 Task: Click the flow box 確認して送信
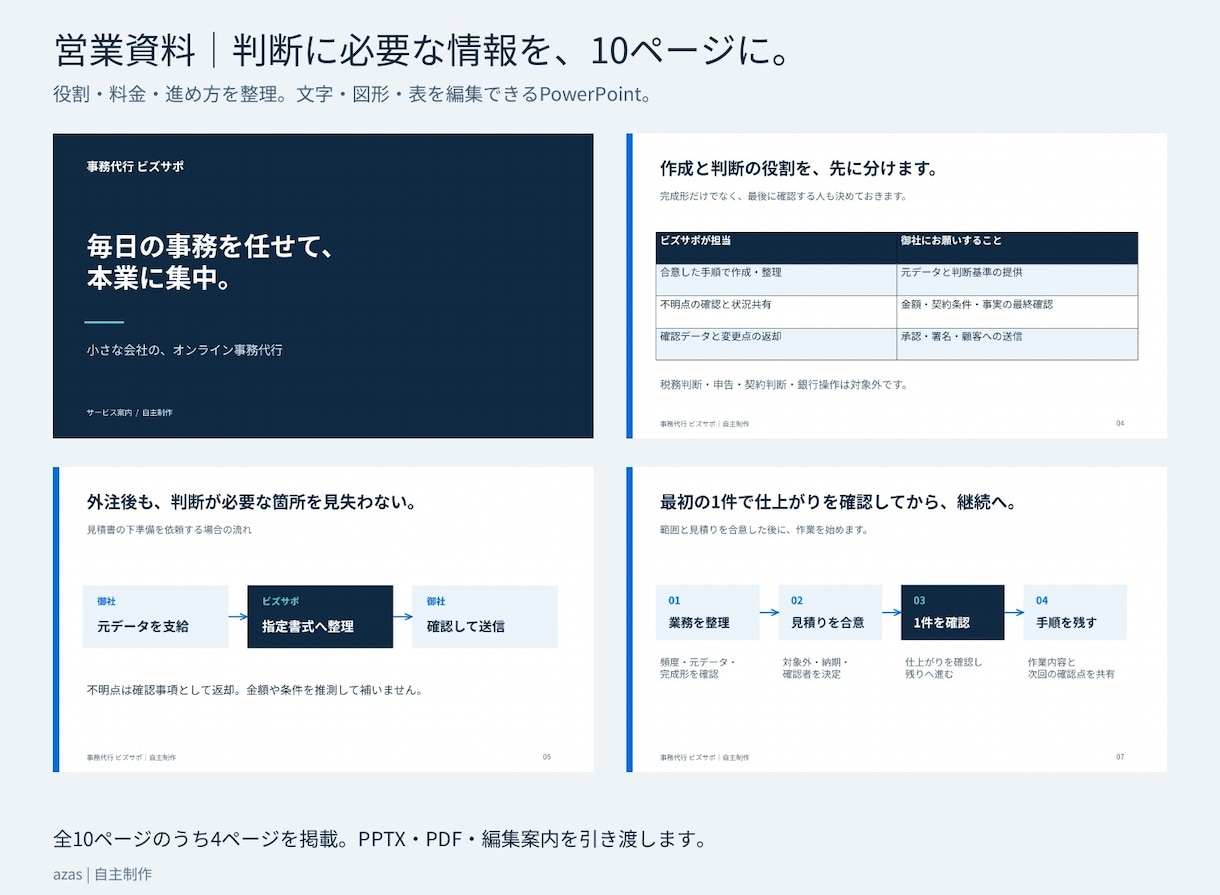pyautogui.click(x=485, y=617)
